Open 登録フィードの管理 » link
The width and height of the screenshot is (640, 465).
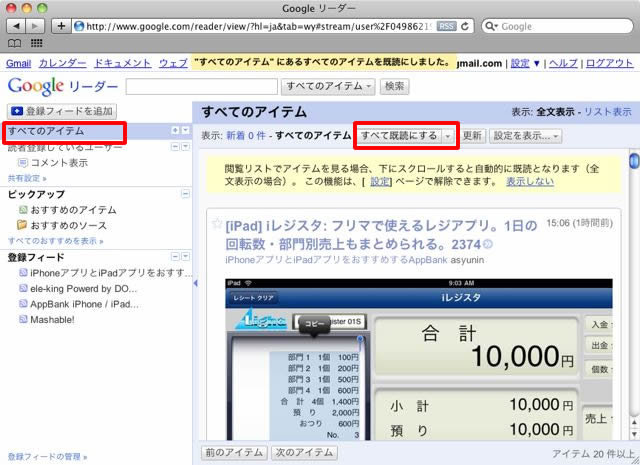(x=47, y=456)
